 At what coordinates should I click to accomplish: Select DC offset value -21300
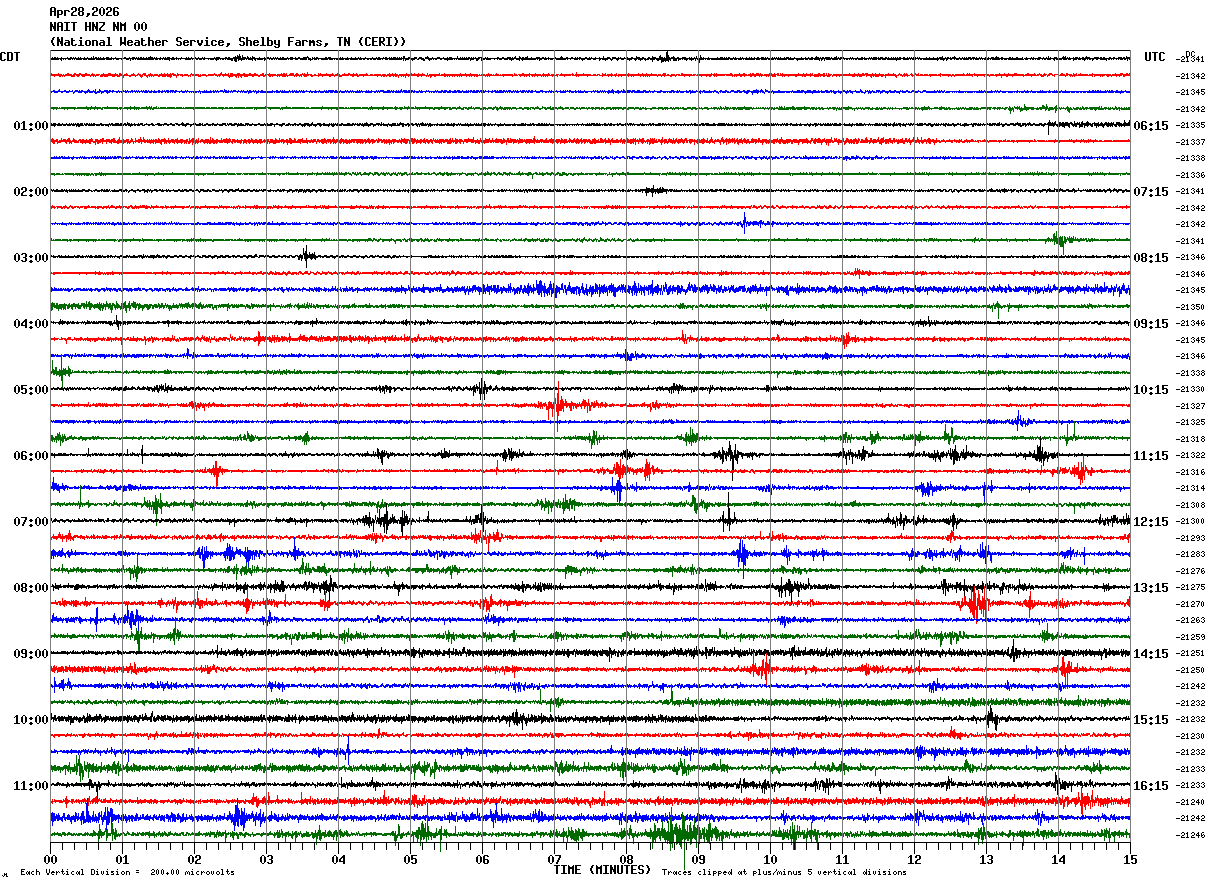tap(1191, 522)
